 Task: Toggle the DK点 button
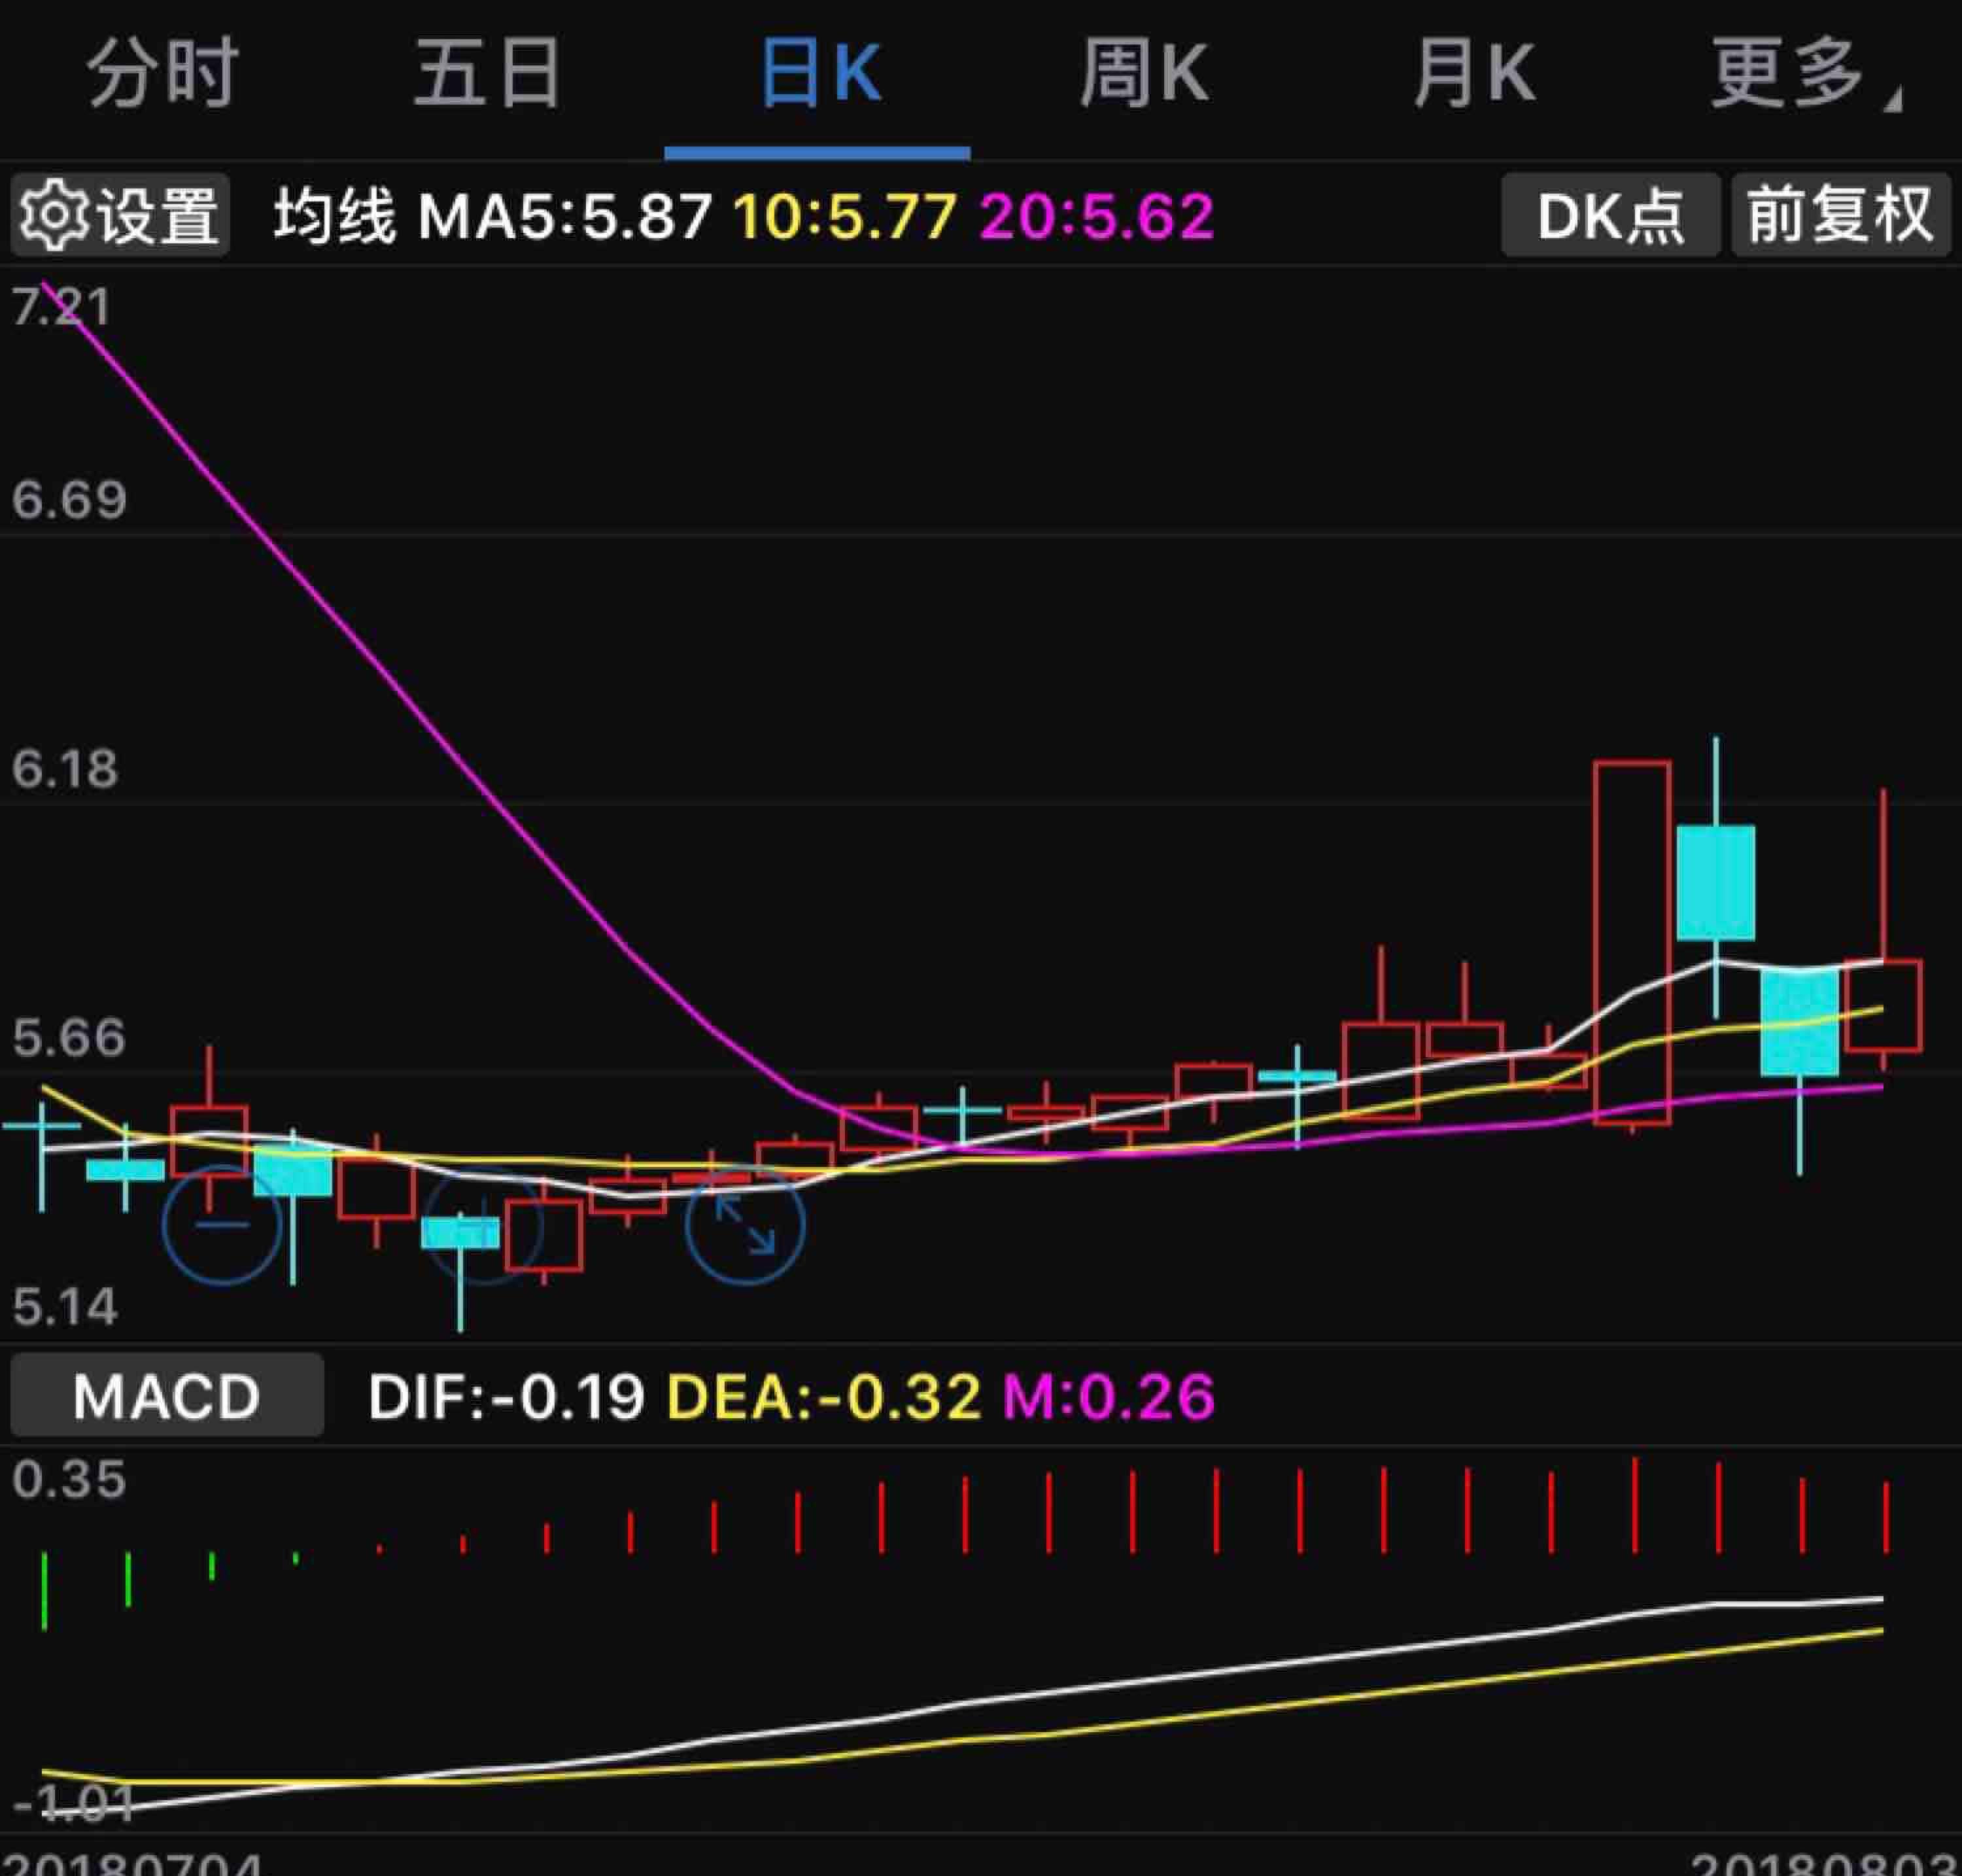point(1610,214)
